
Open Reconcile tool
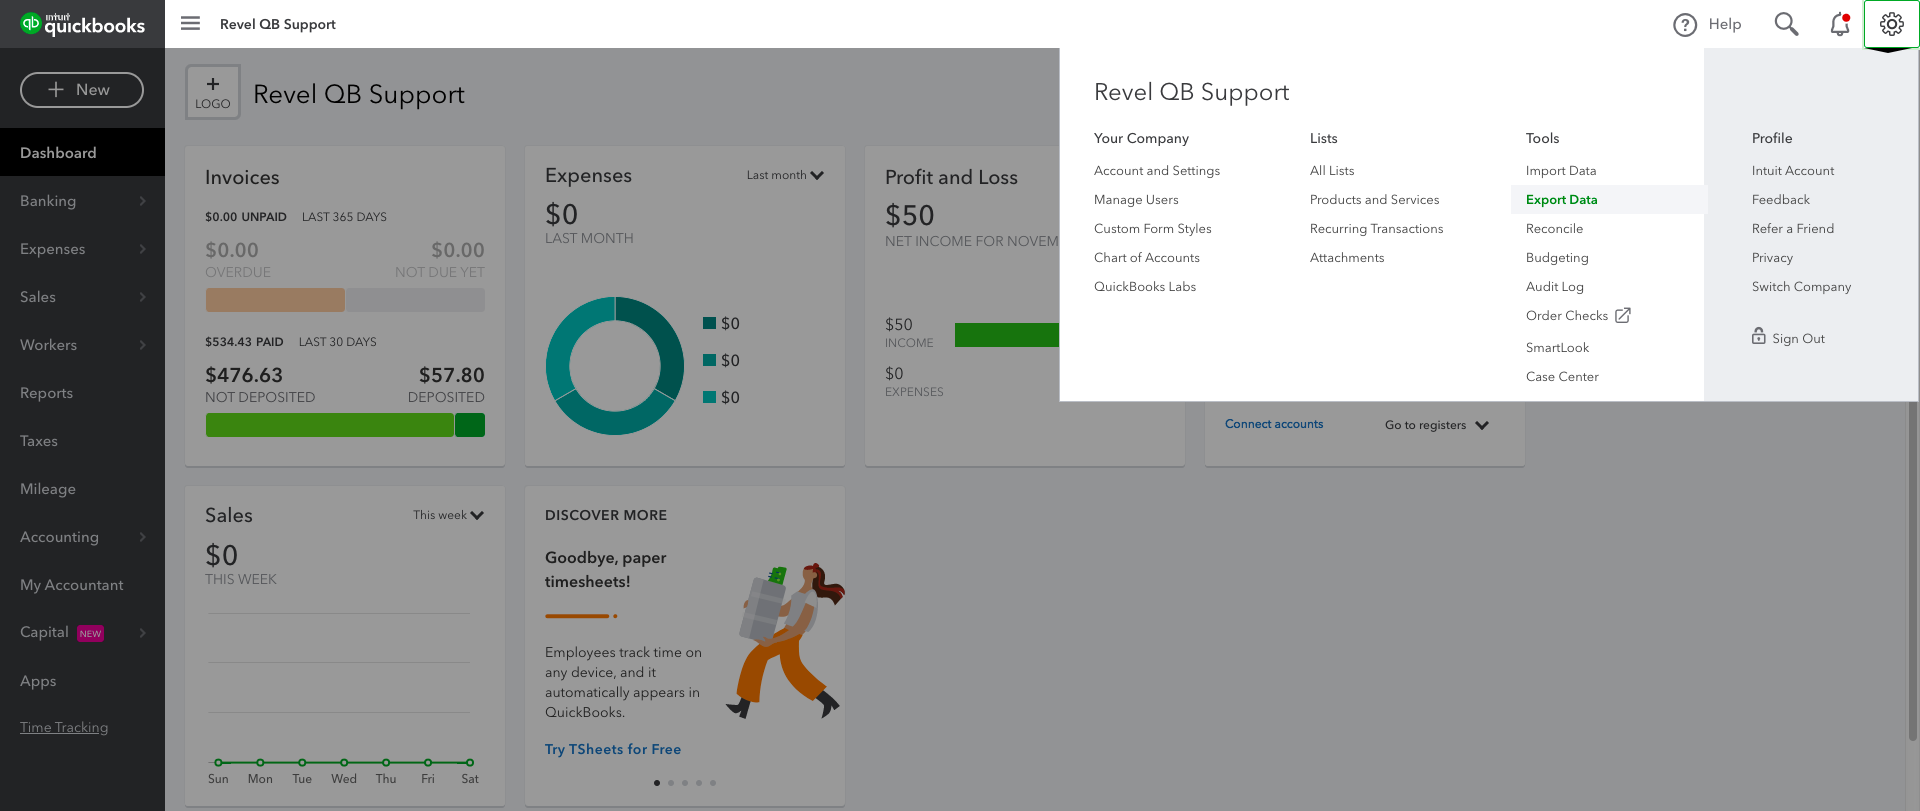[1554, 229]
